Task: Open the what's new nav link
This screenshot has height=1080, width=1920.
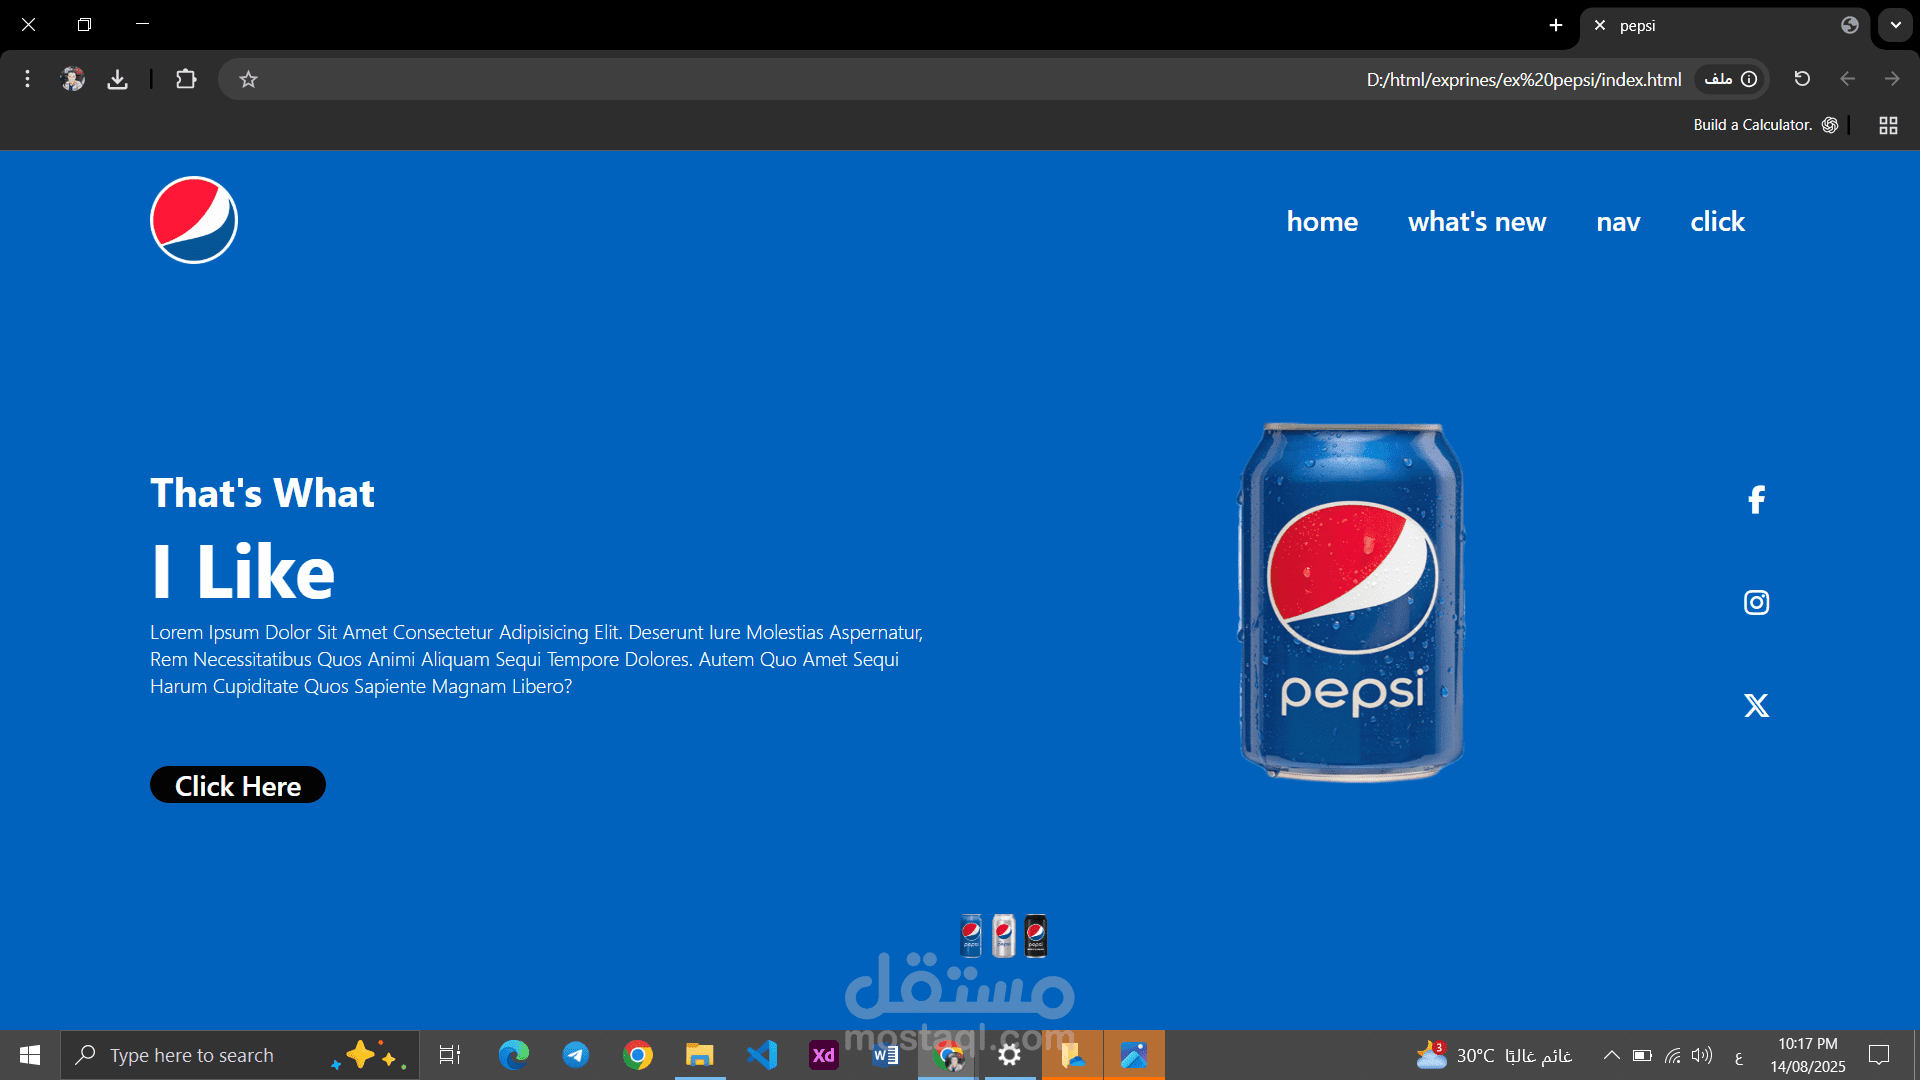Action: coord(1477,221)
